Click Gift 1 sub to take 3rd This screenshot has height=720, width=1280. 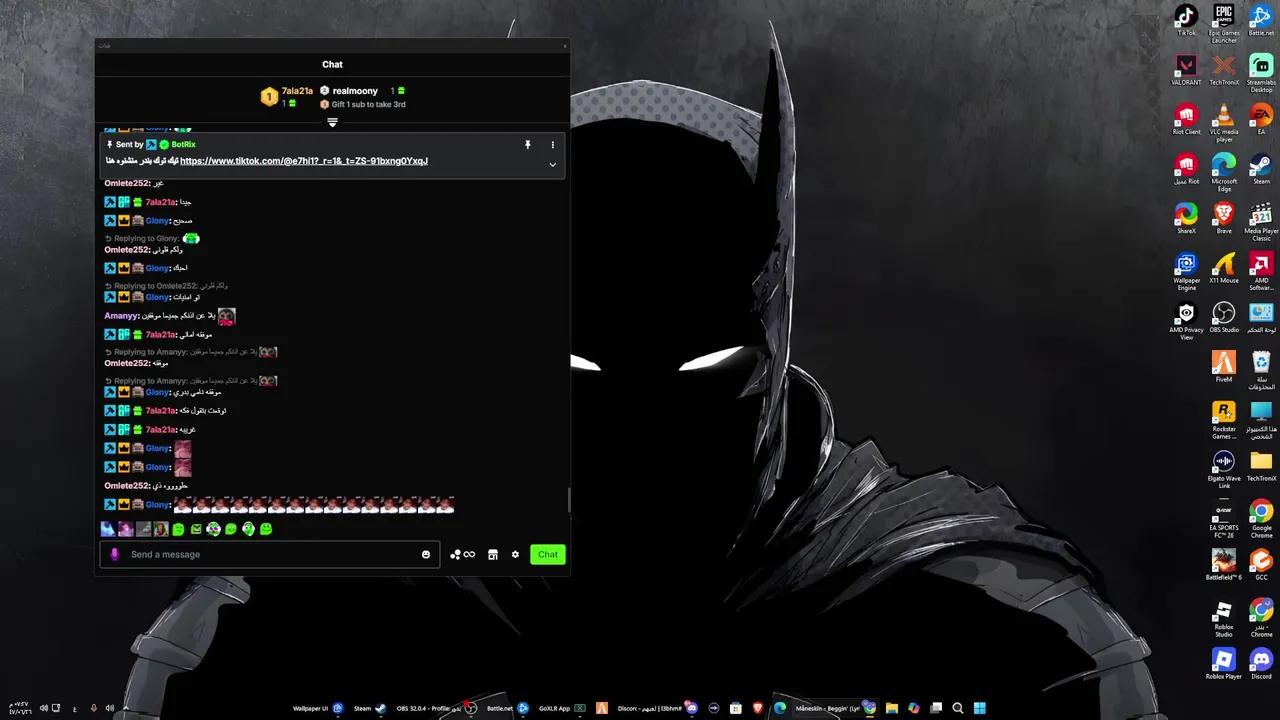point(368,104)
